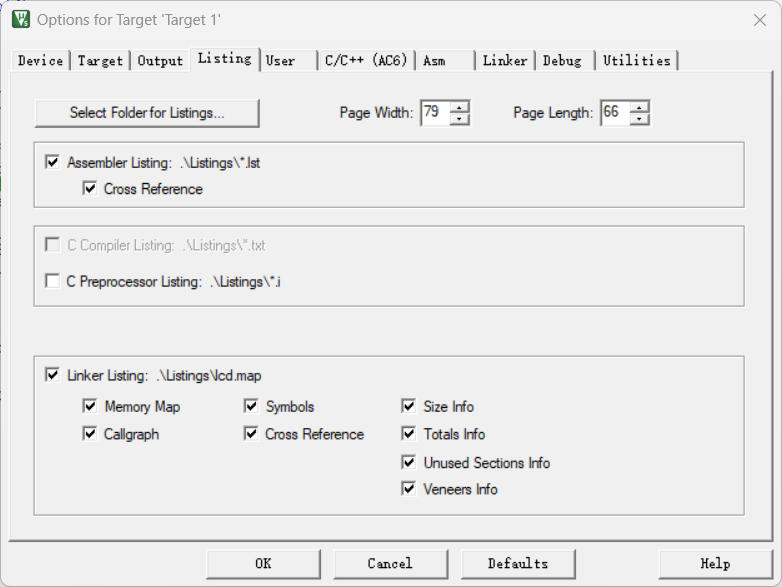782x587 pixels.
Task: Increase Page Width with up arrow
Action: pyautogui.click(x=459, y=107)
